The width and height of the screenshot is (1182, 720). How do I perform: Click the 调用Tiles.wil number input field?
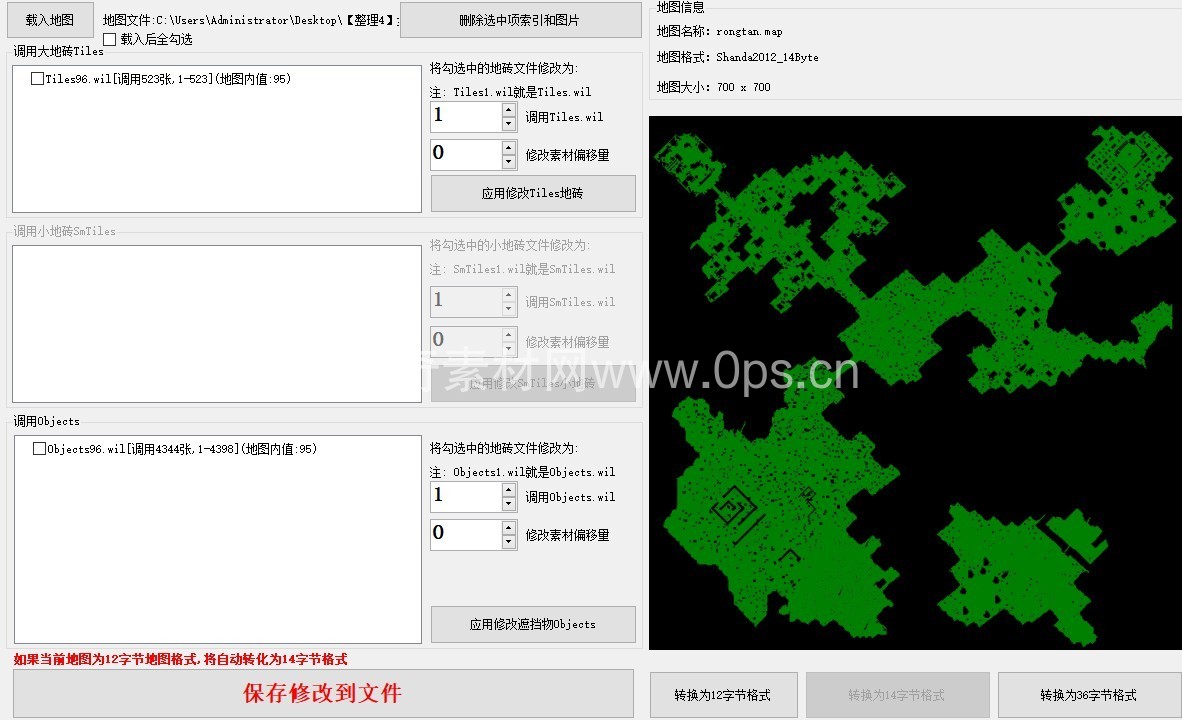coord(465,117)
